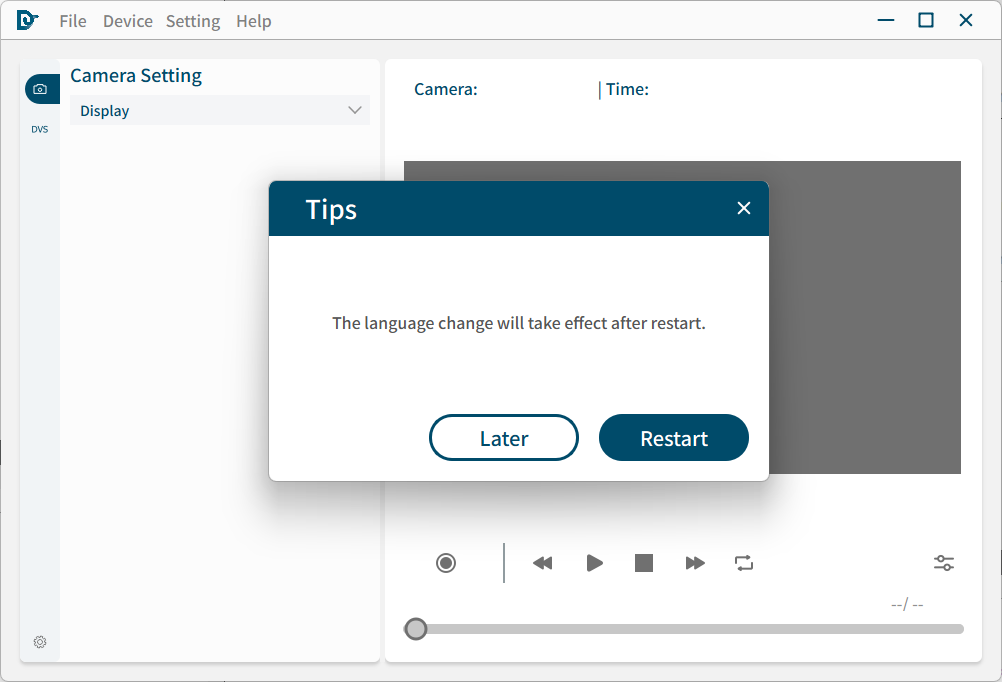1002x682 pixels.
Task: Click the Later button
Action: coord(504,438)
